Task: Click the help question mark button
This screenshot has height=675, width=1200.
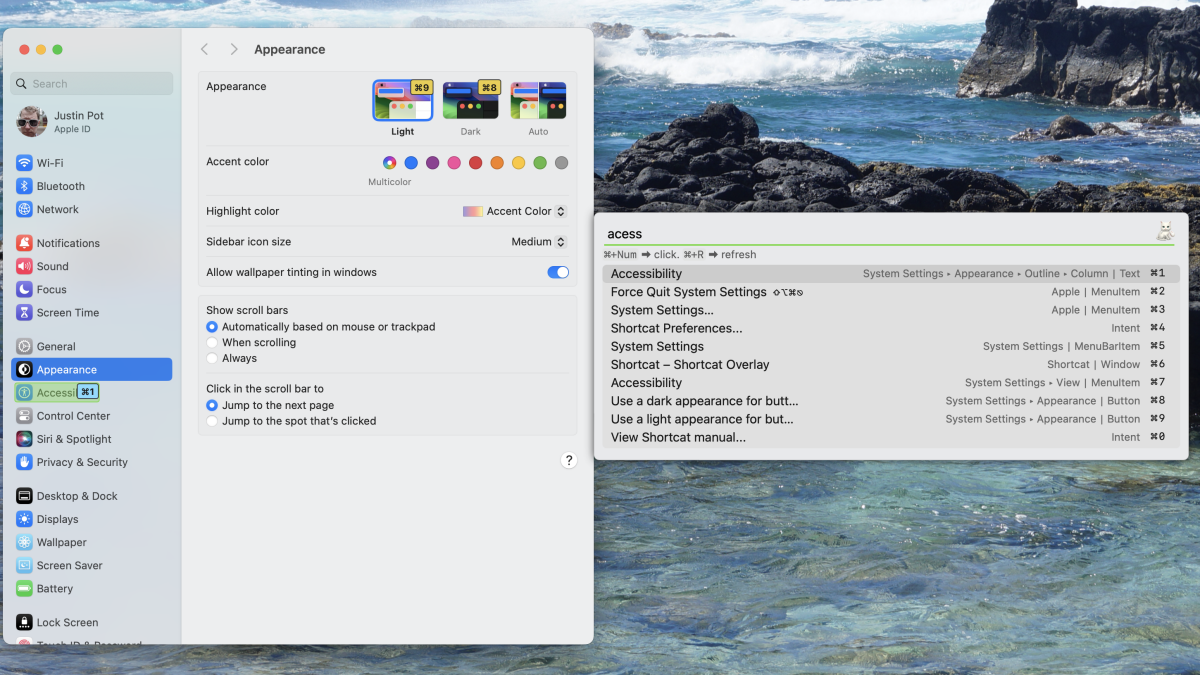Action: coord(569,460)
